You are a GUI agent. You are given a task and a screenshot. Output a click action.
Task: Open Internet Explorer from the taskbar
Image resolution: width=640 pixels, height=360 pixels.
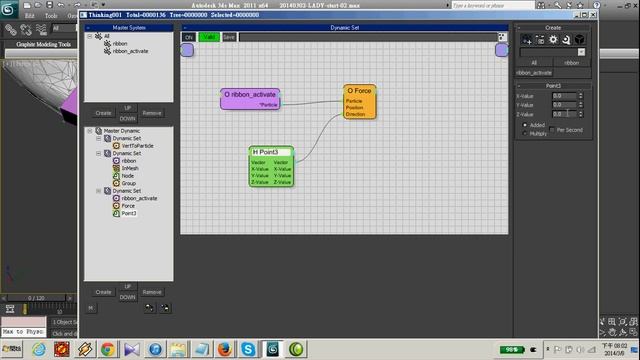coord(39,349)
